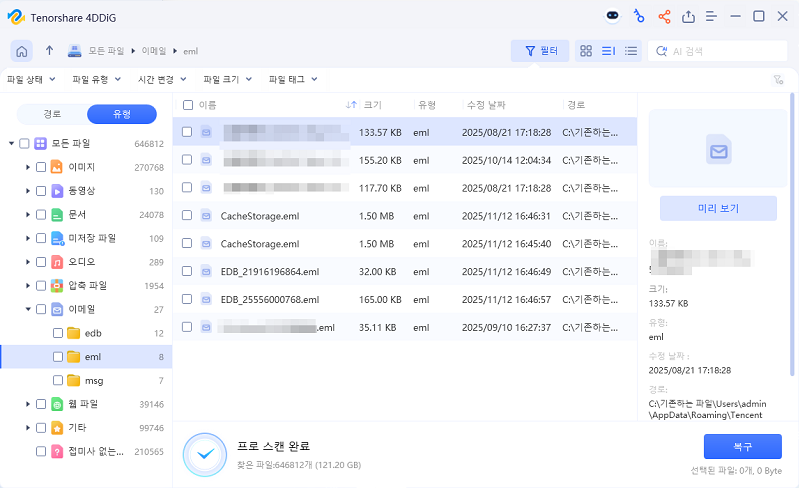Select the 155.20 KB file row size

pos(380,160)
